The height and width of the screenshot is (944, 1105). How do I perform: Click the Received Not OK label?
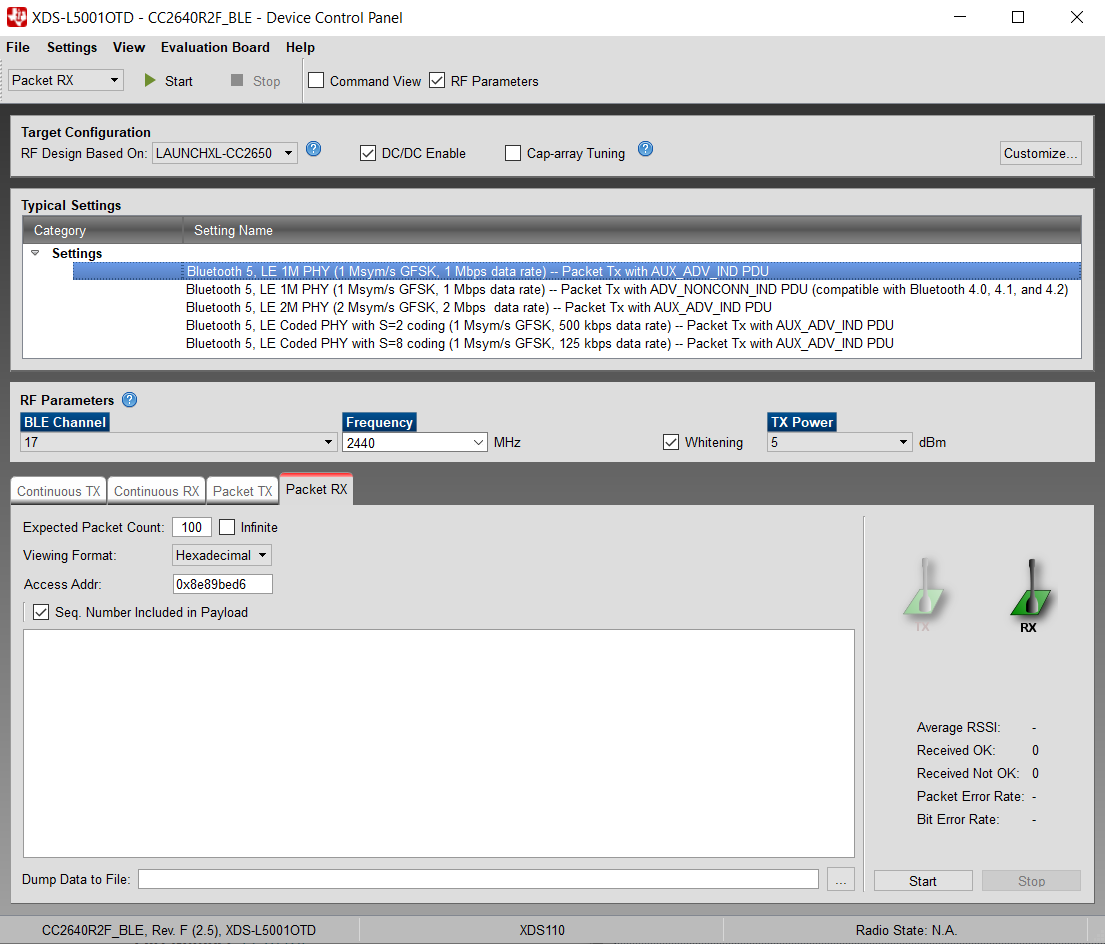pos(968,773)
